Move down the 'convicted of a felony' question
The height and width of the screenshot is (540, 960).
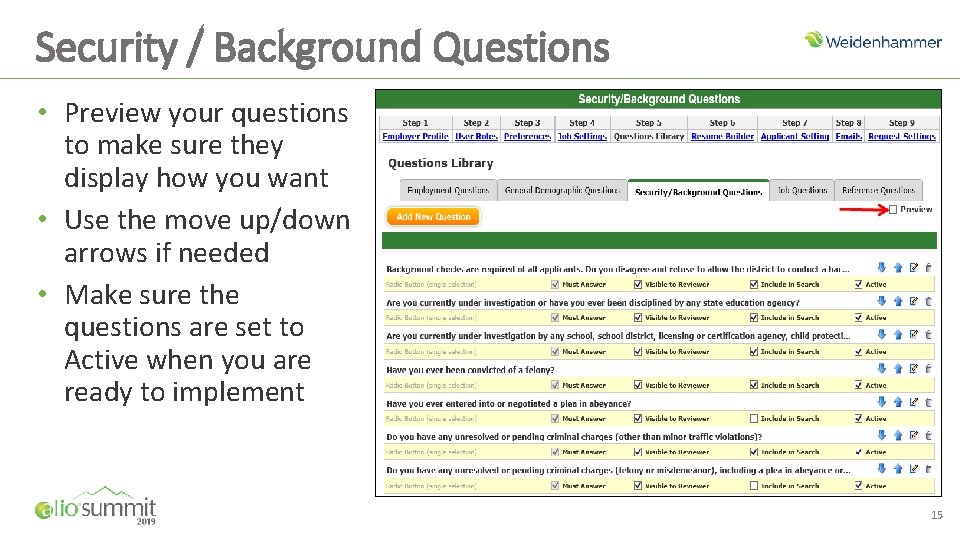[x=882, y=369]
